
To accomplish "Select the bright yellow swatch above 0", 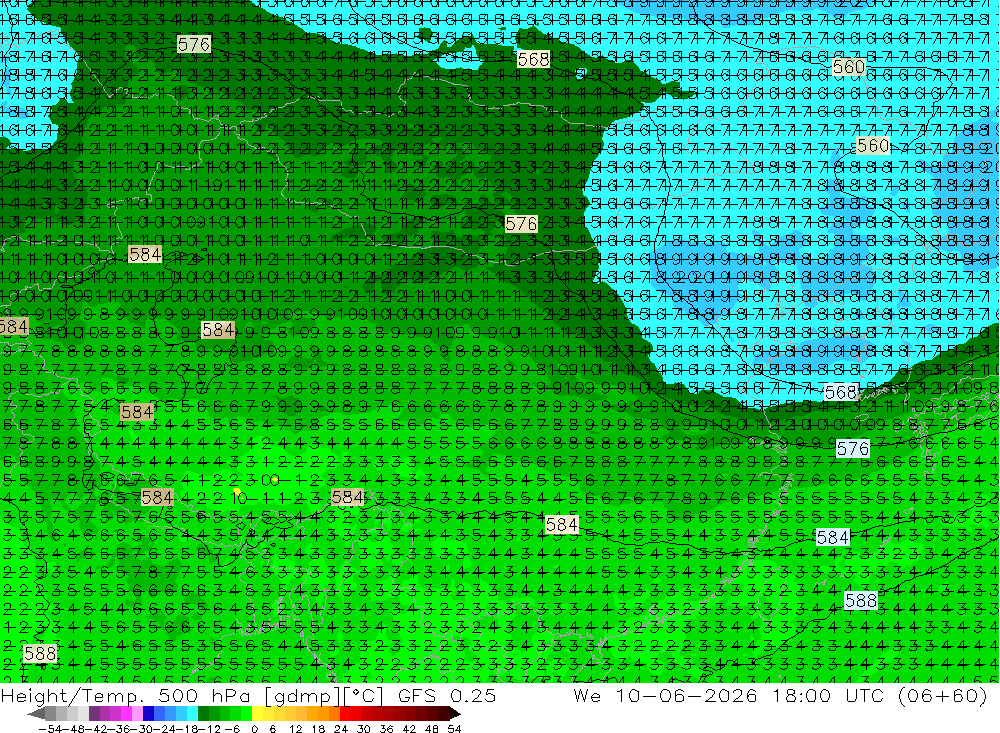I will point(257,714).
